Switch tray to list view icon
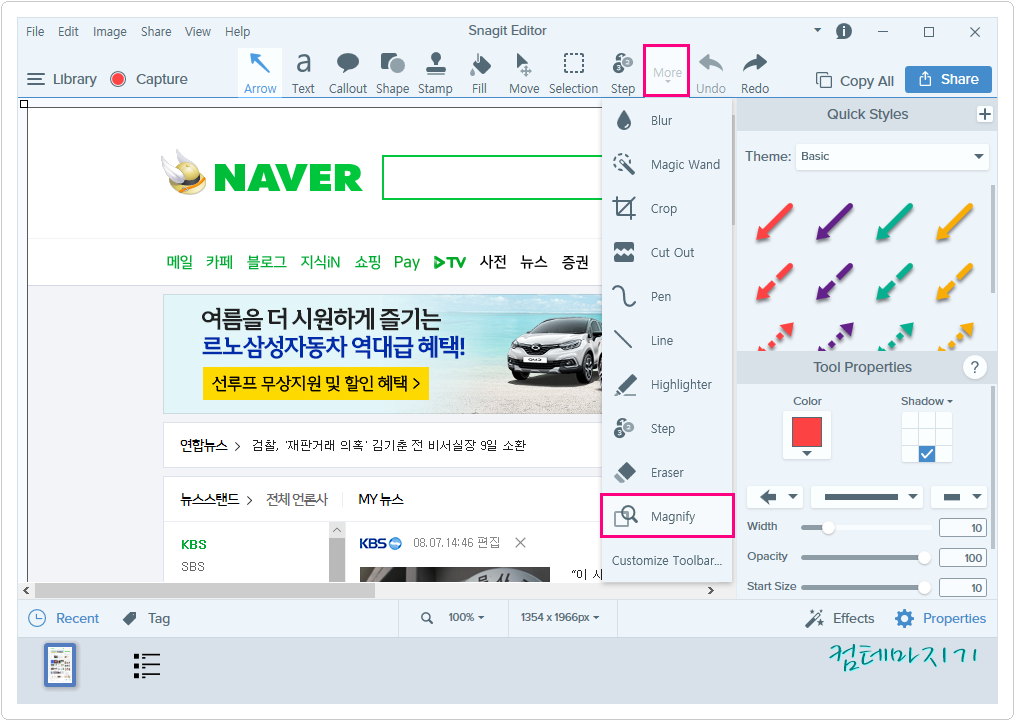The image size is (1015, 721). click(x=147, y=665)
